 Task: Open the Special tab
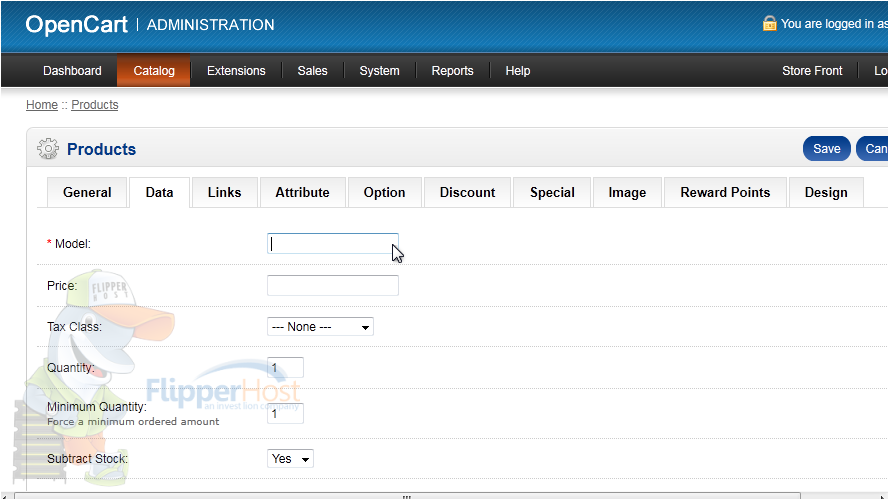pyautogui.click(x=552, y=193)
